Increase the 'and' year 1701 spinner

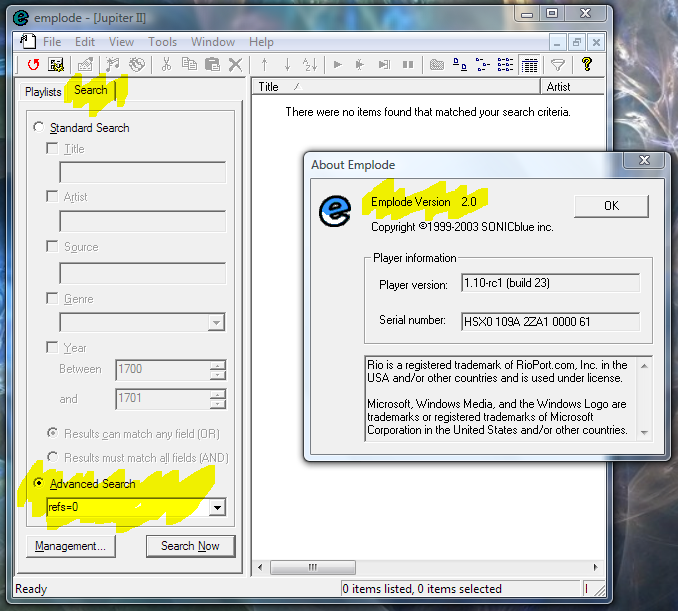point(217,394)
